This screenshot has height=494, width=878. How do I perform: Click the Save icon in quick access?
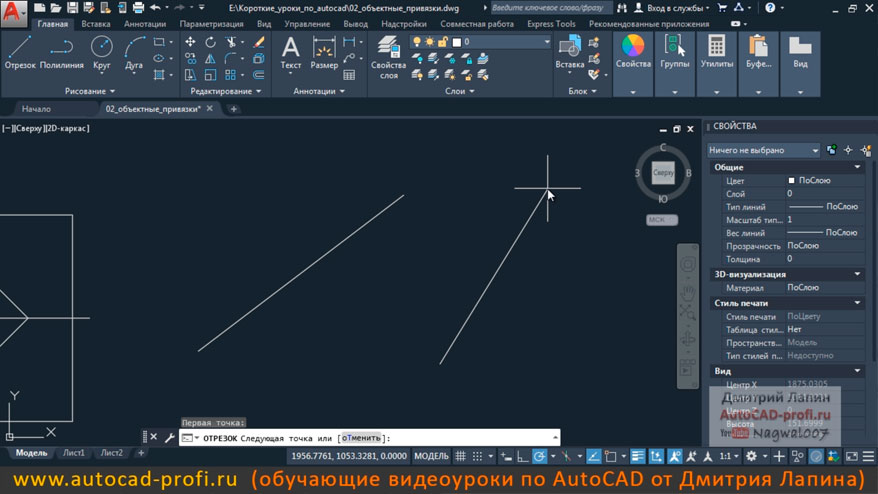pos(72,8)
